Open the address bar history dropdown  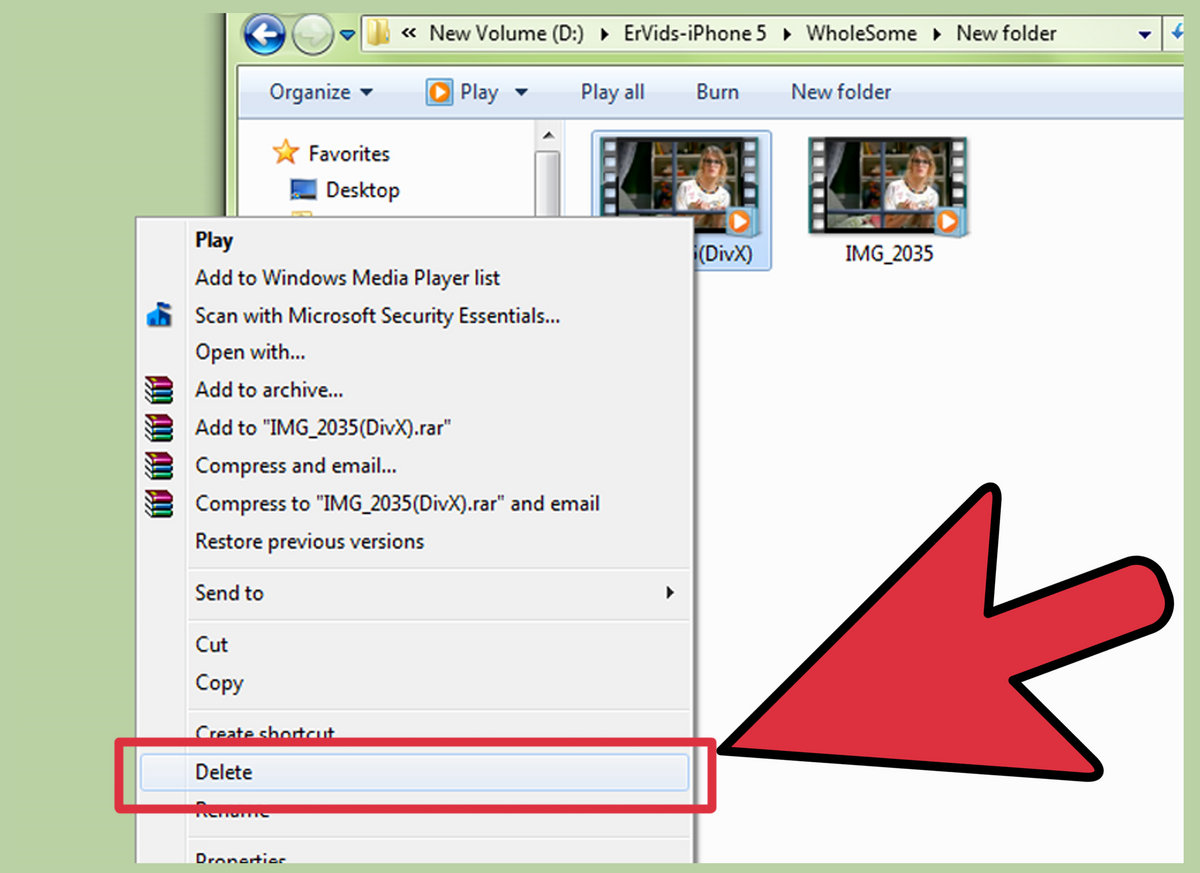(1146, 33)
